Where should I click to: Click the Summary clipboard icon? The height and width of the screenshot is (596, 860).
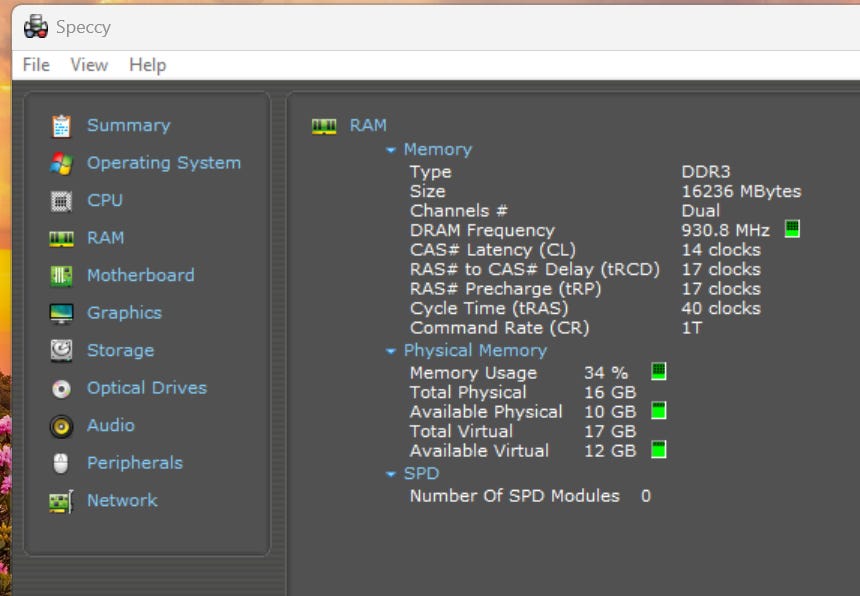(61, 126)
